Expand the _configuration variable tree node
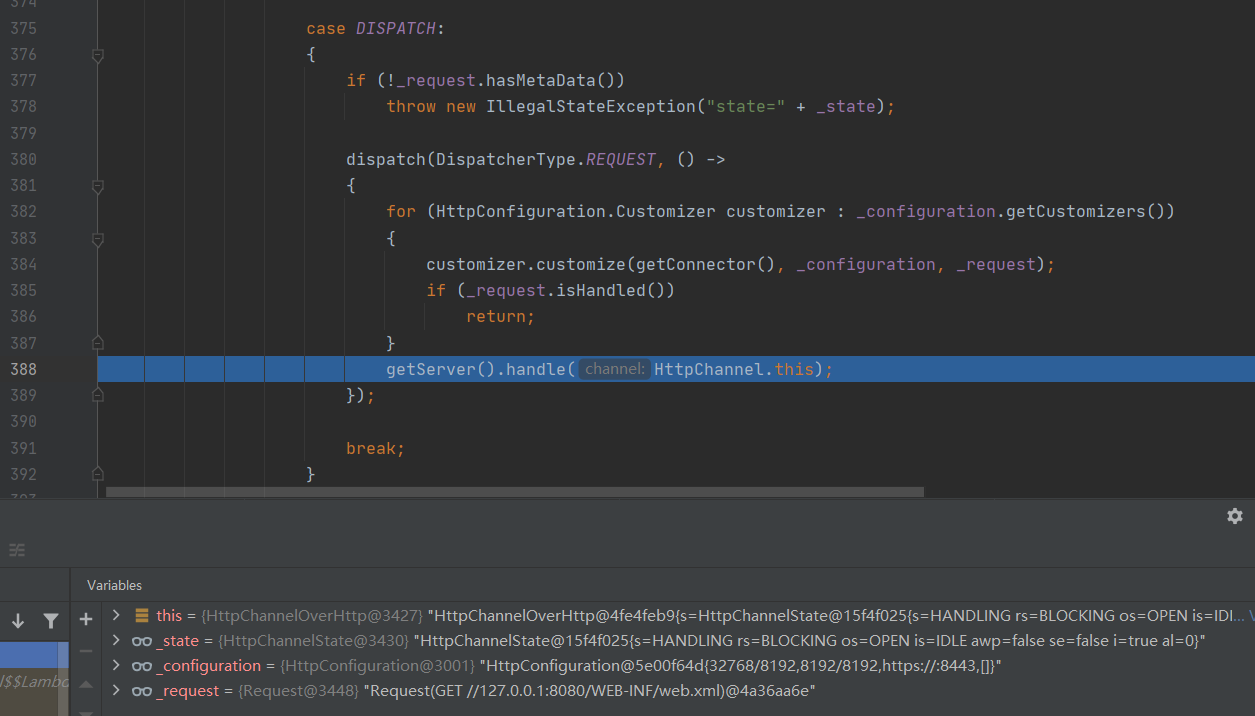 click(116, 666)
